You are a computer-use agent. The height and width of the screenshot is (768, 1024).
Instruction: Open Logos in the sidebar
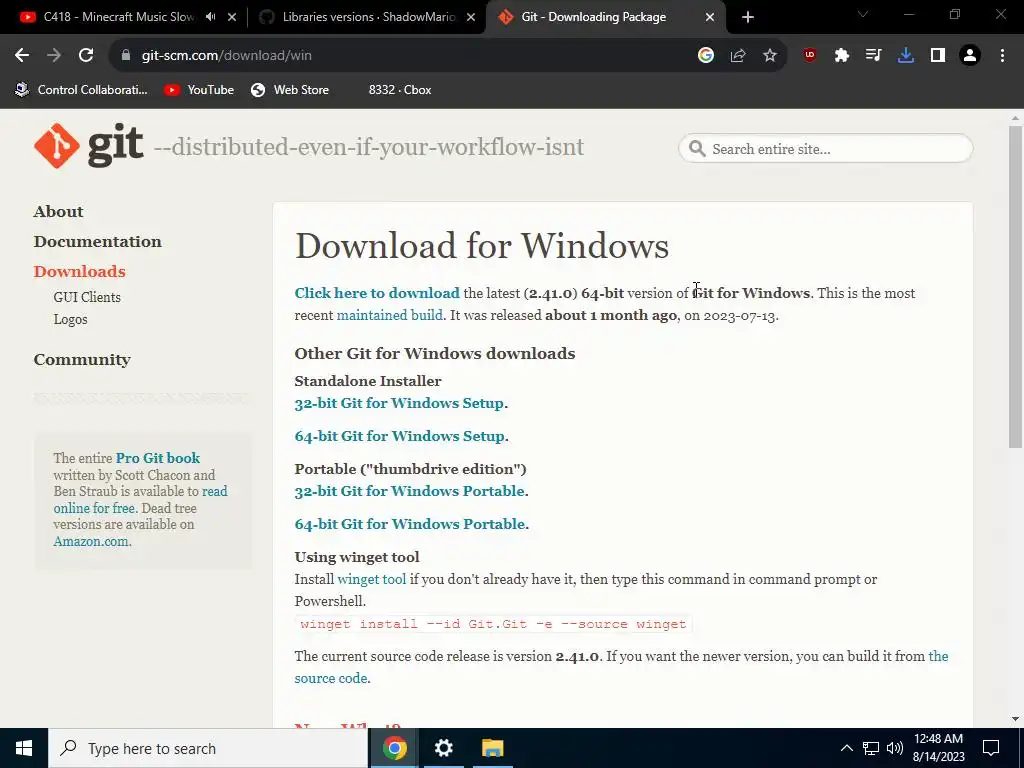pos(71,319)
